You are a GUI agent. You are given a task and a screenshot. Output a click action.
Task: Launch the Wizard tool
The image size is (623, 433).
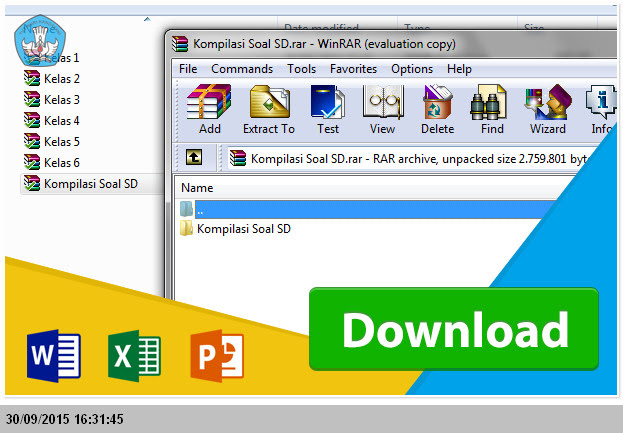pyautogui.click(x=548, y=102)
